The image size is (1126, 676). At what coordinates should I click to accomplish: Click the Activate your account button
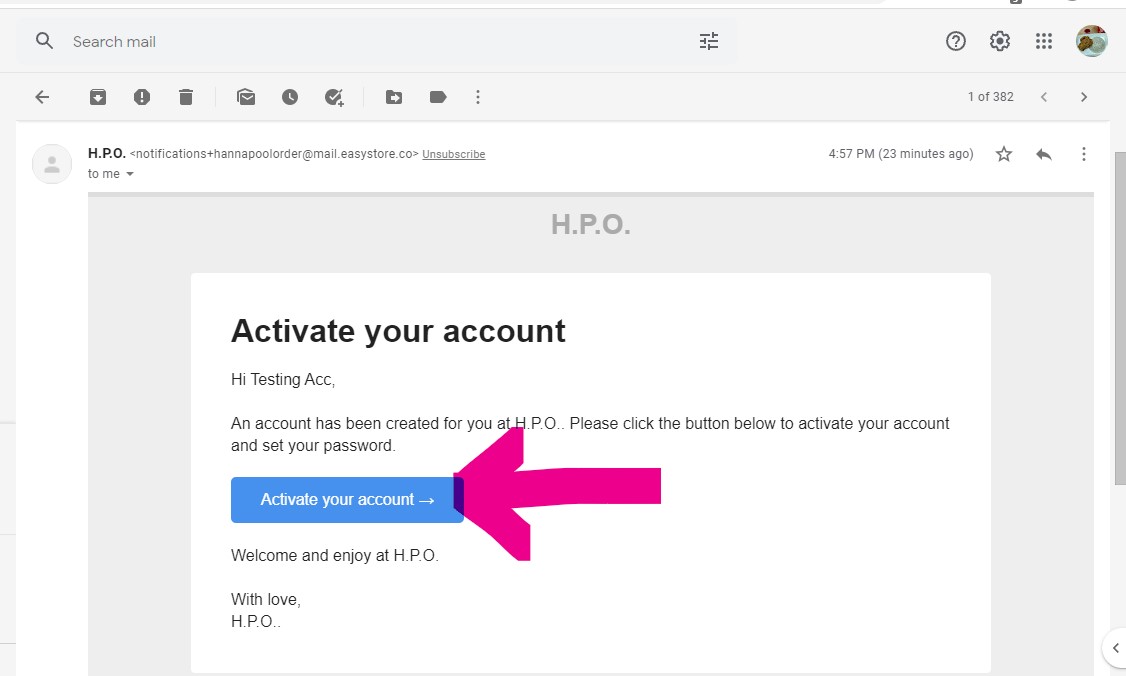tap(346, 500)
